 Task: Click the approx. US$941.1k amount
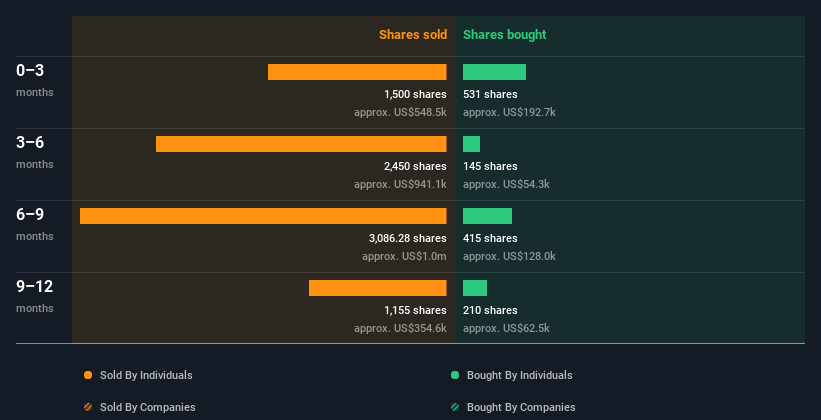401,184
